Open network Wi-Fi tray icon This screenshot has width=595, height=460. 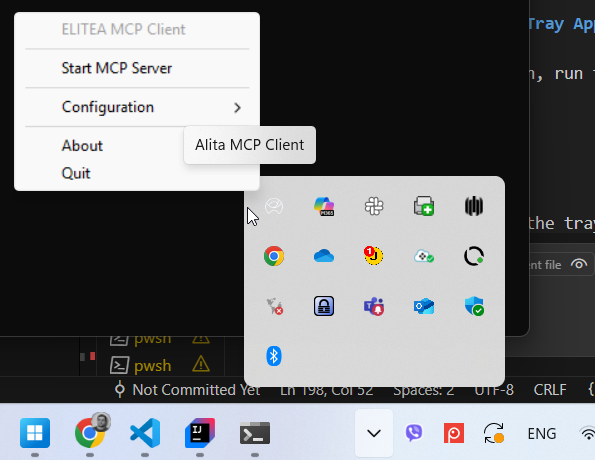coord(587,433)
